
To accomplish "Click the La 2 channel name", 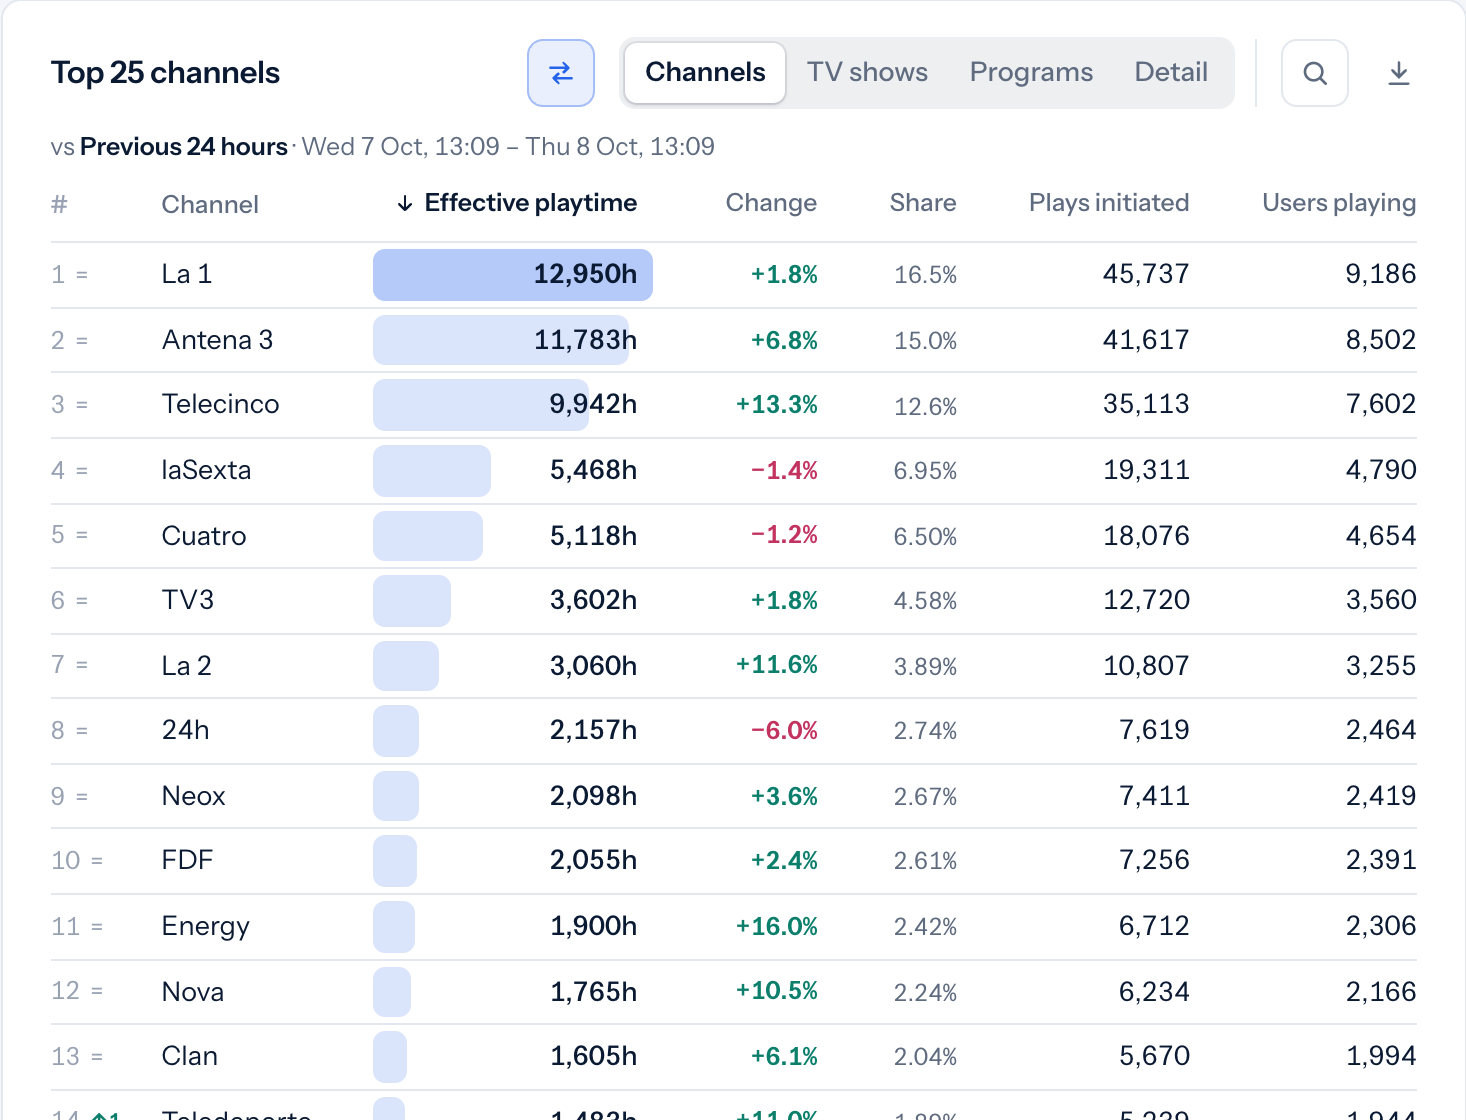I will (187, 667).
